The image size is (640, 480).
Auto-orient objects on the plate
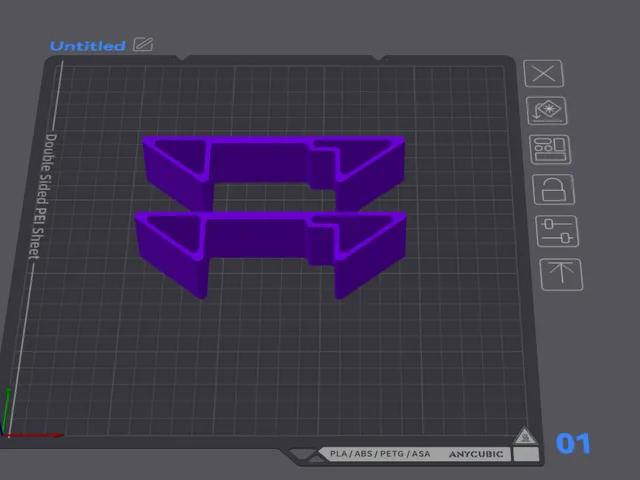pos(547,111)
